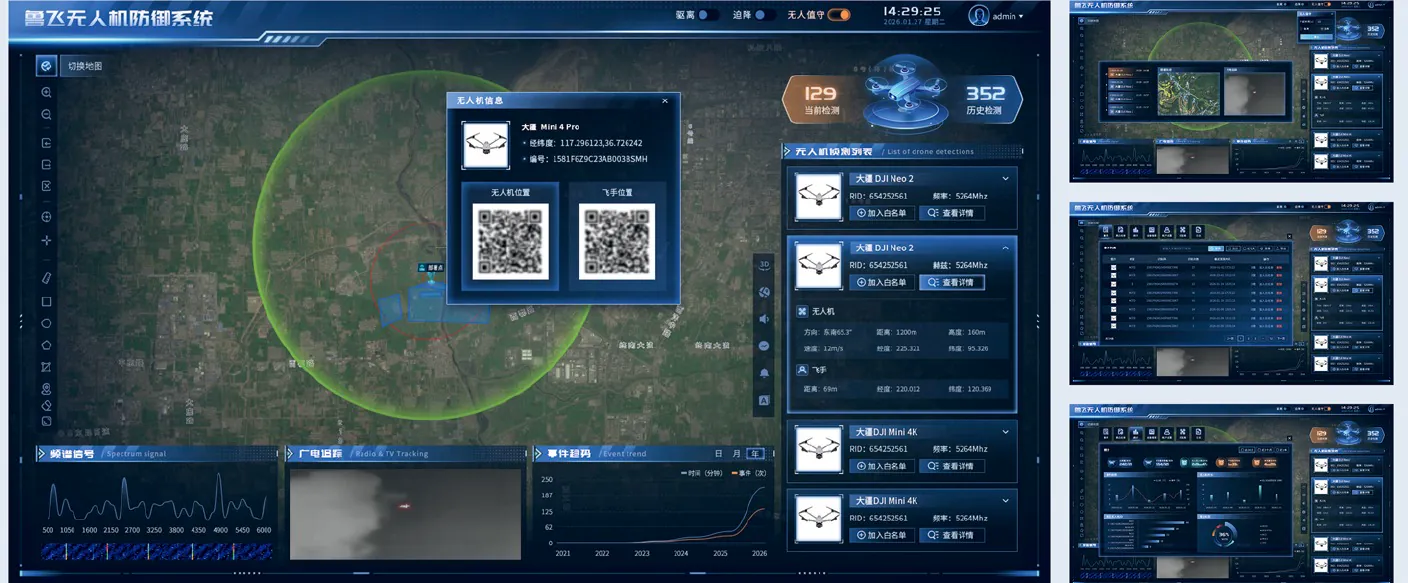Click the location pin marker tool
This screenshot has height=583, width=1408.
click(46, 389)
